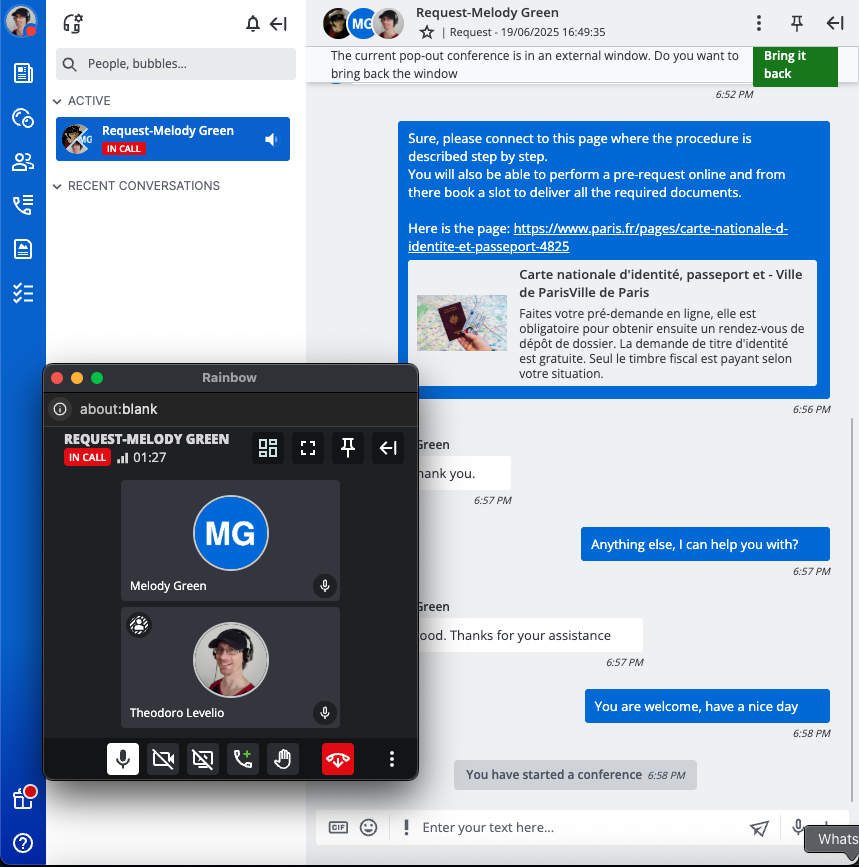This screenshot has width=859, height=867.
Task: Open conversation header three-dot menu
Action: coord(759,23)
